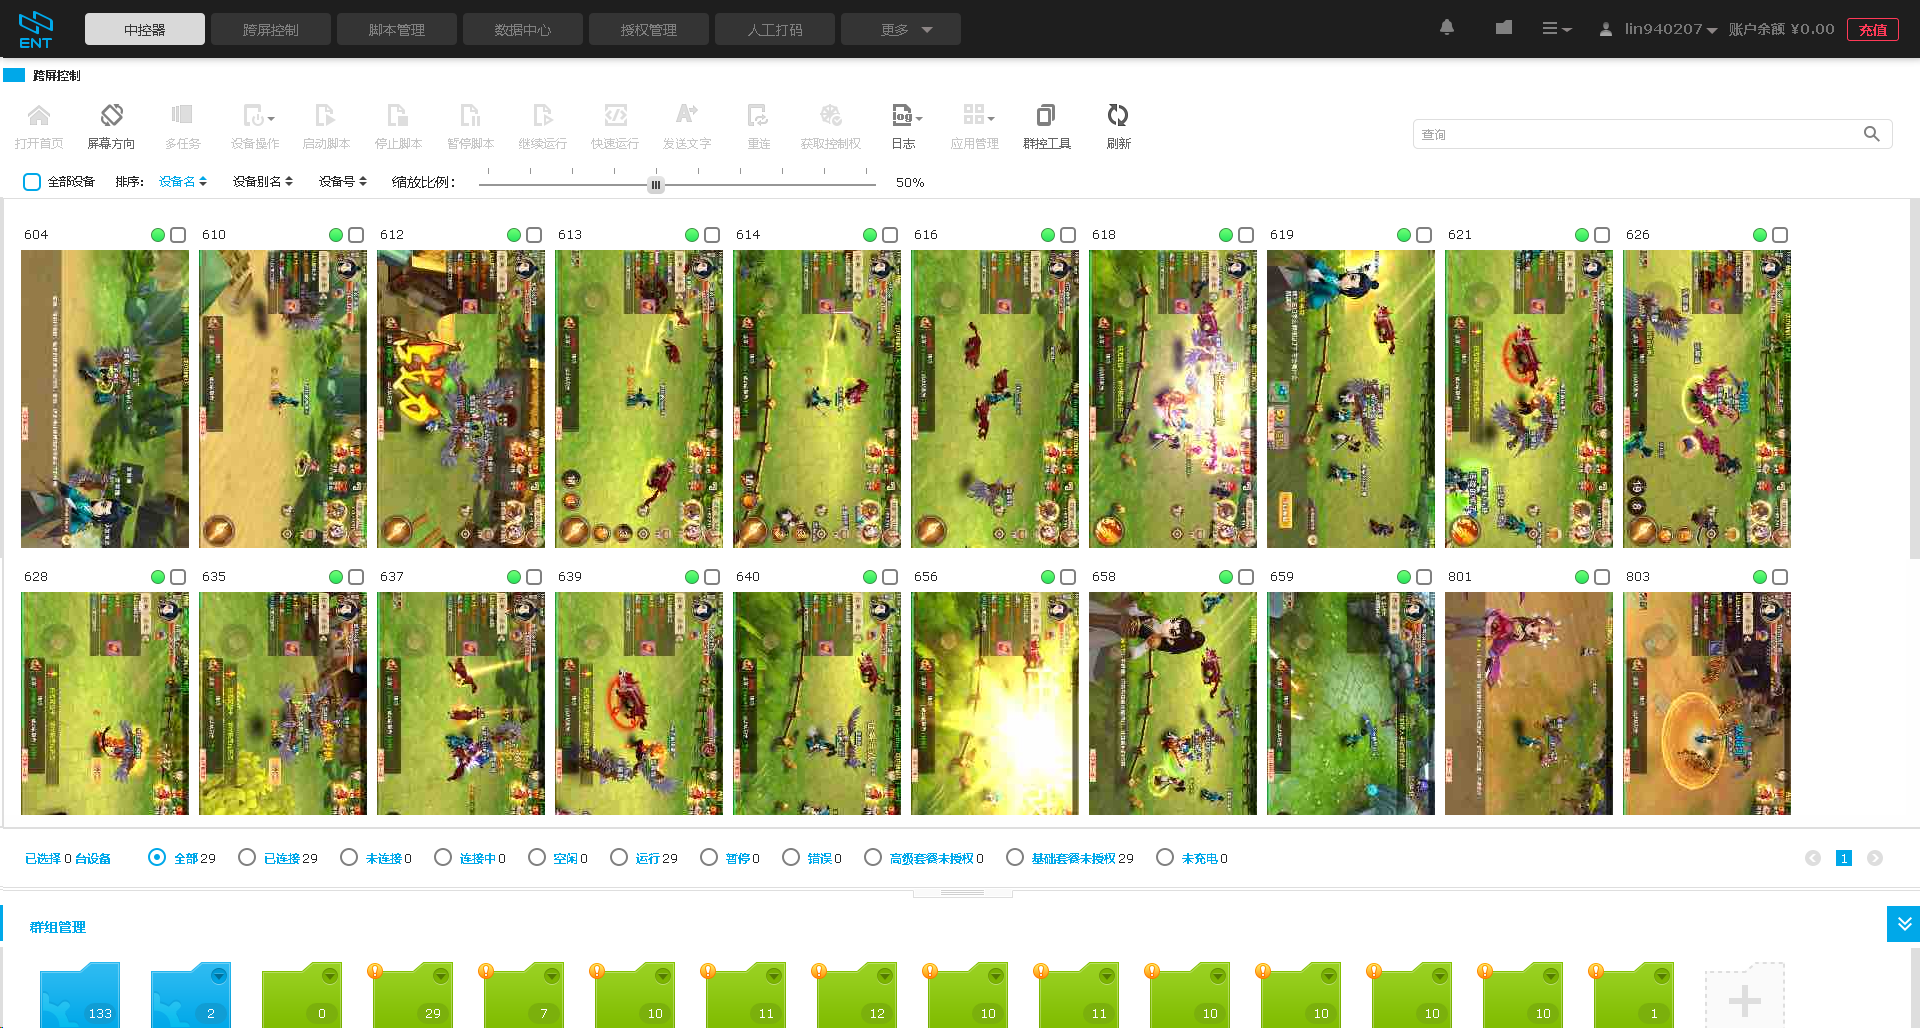Click the search magnifier icon
1920x1028 pixels.
tap(1871, 134)
